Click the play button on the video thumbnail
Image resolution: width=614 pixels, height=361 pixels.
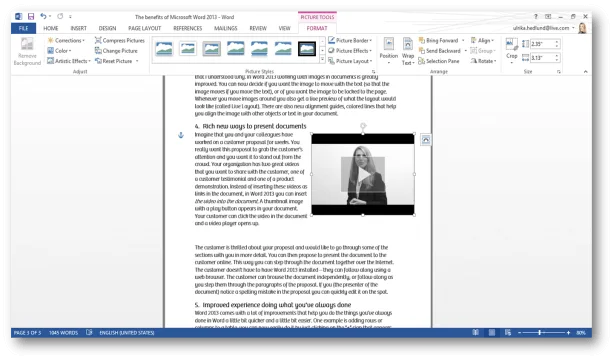(363, 175)
